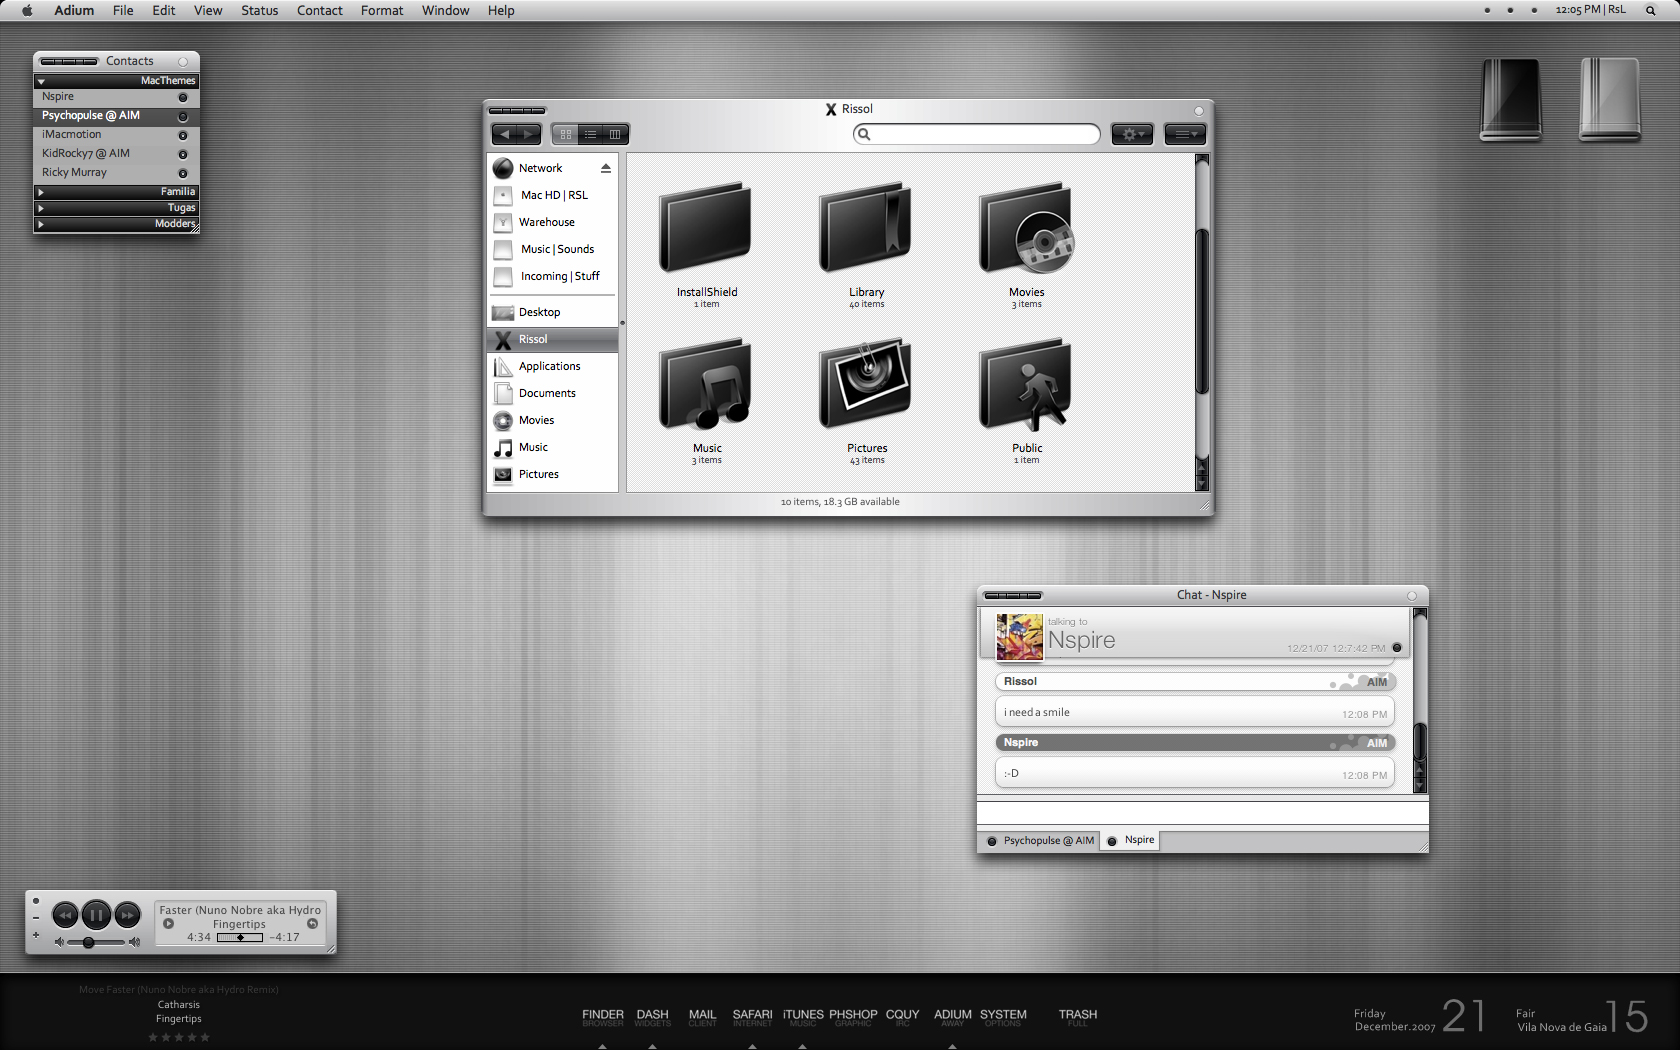Go forward in Finder window

tap(529, 134)
